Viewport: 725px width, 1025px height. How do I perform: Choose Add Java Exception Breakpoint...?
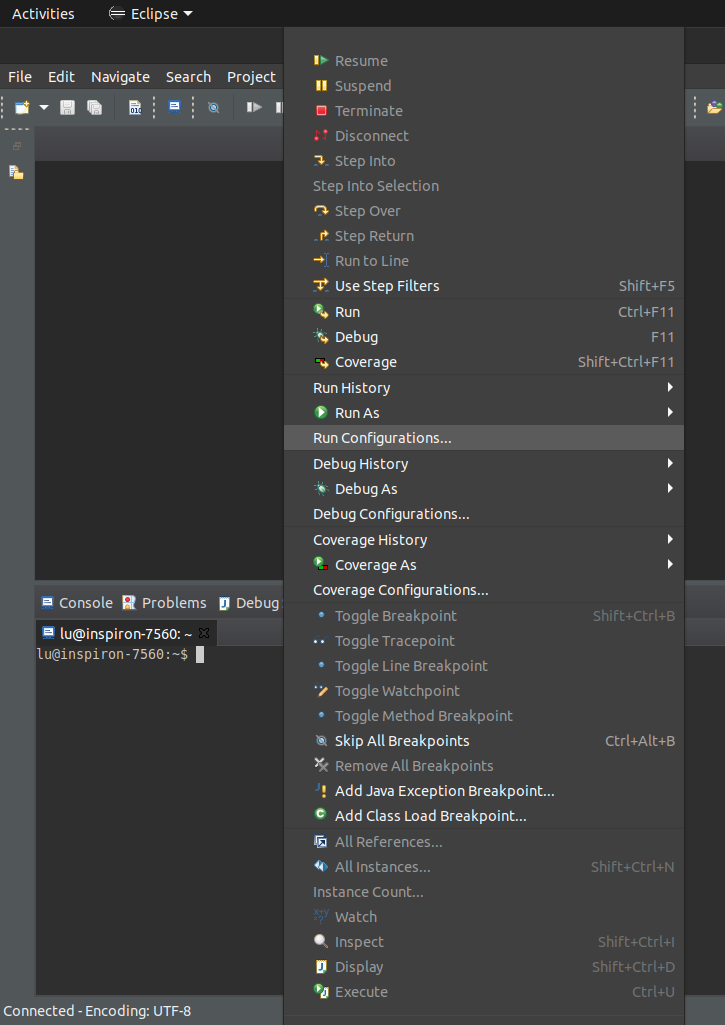pyautogui.click(x=484, y=791)
